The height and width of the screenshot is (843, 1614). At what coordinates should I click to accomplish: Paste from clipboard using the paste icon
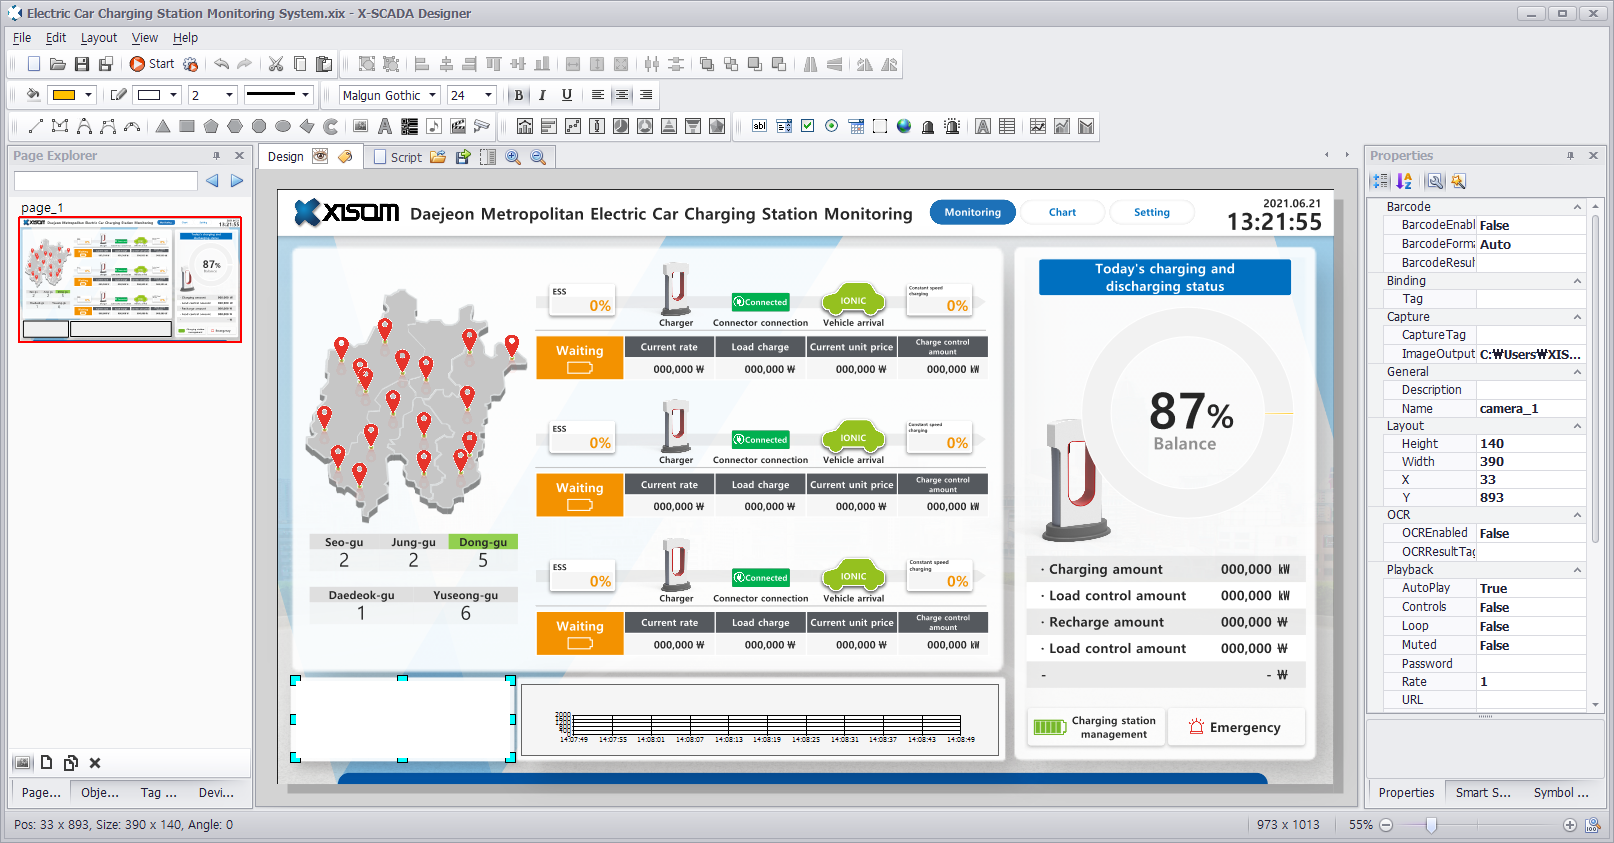pos(324,64)
